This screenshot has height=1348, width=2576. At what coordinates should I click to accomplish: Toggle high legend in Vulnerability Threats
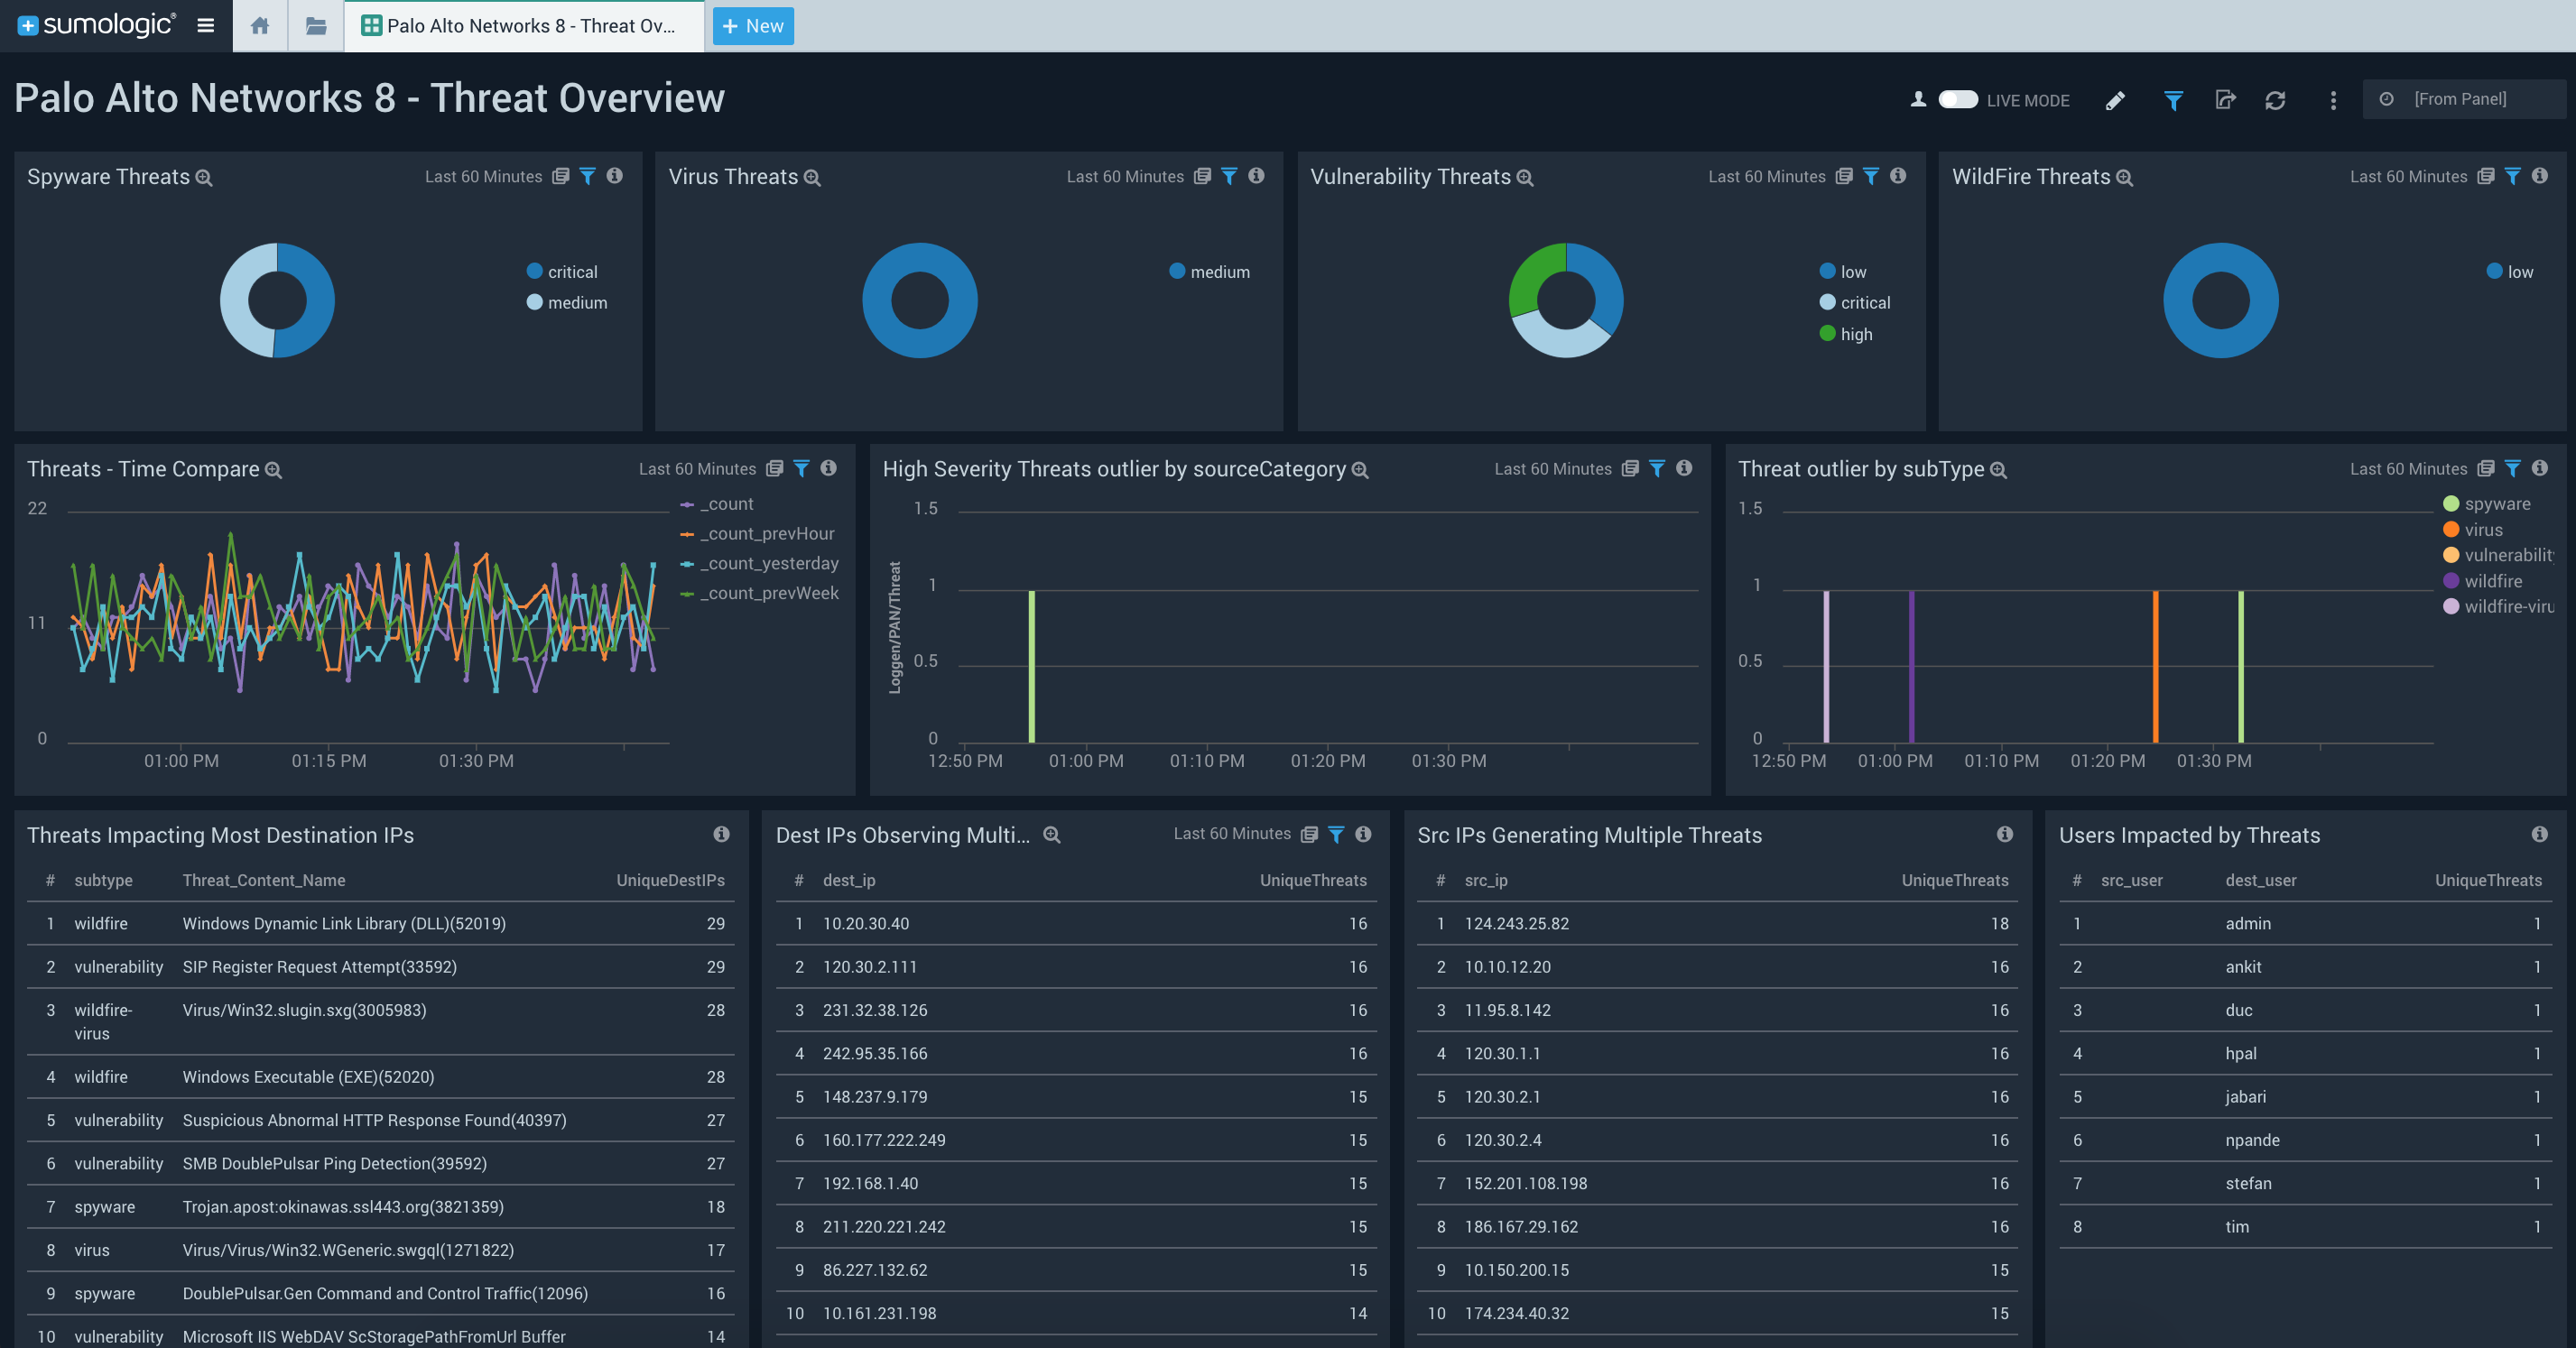click(x=1846, y=334)
